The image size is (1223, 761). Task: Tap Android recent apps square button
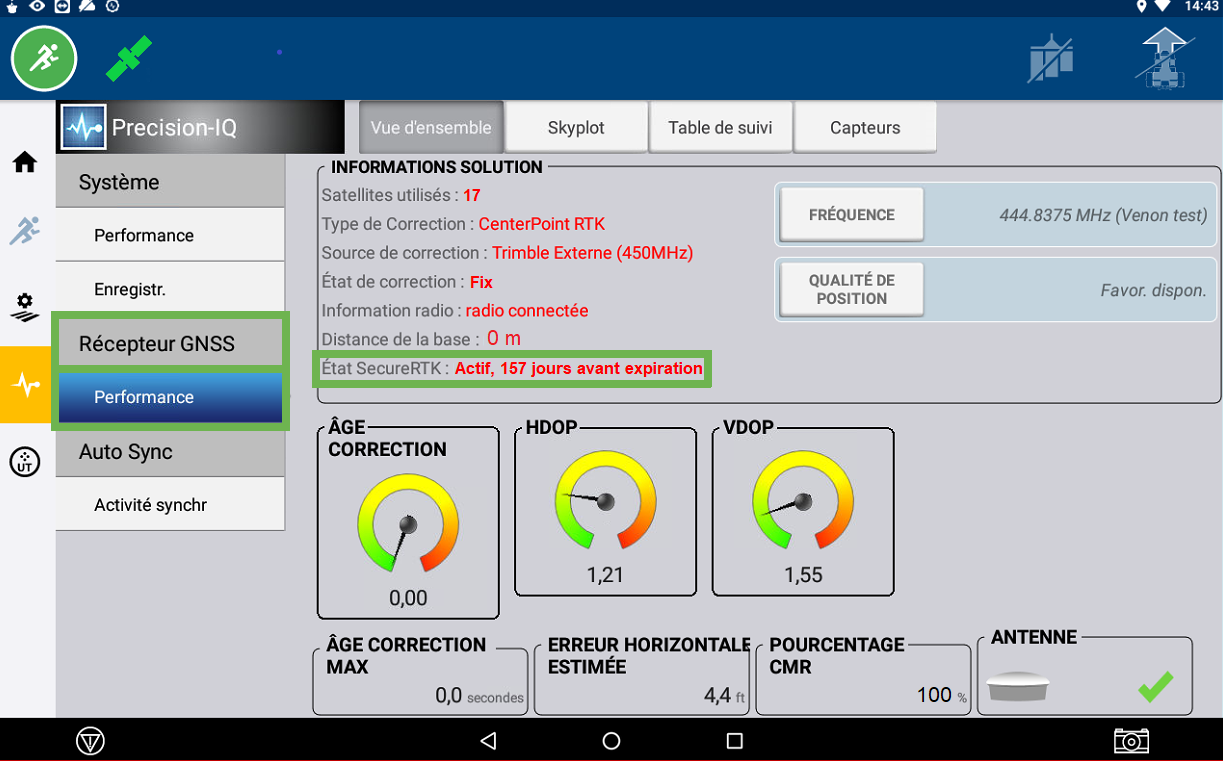[x=735, y=741]
